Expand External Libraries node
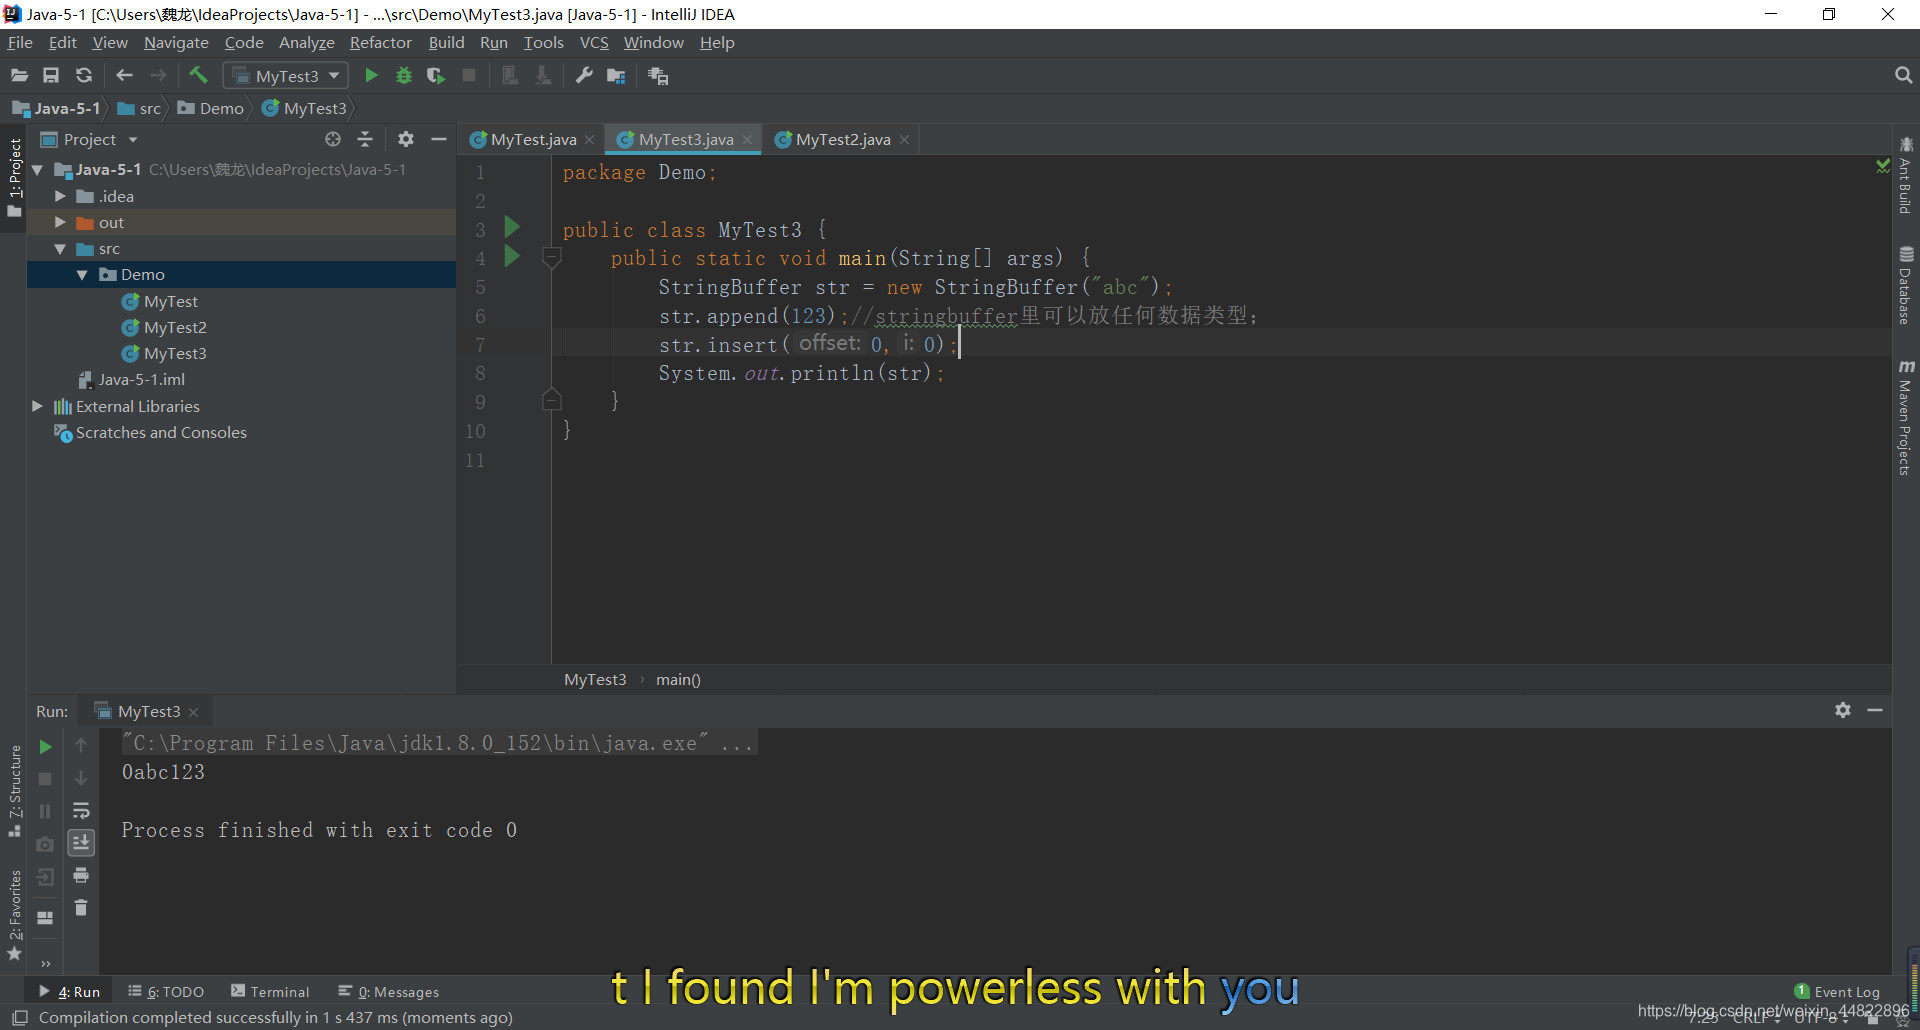 [x=38, y=406]
